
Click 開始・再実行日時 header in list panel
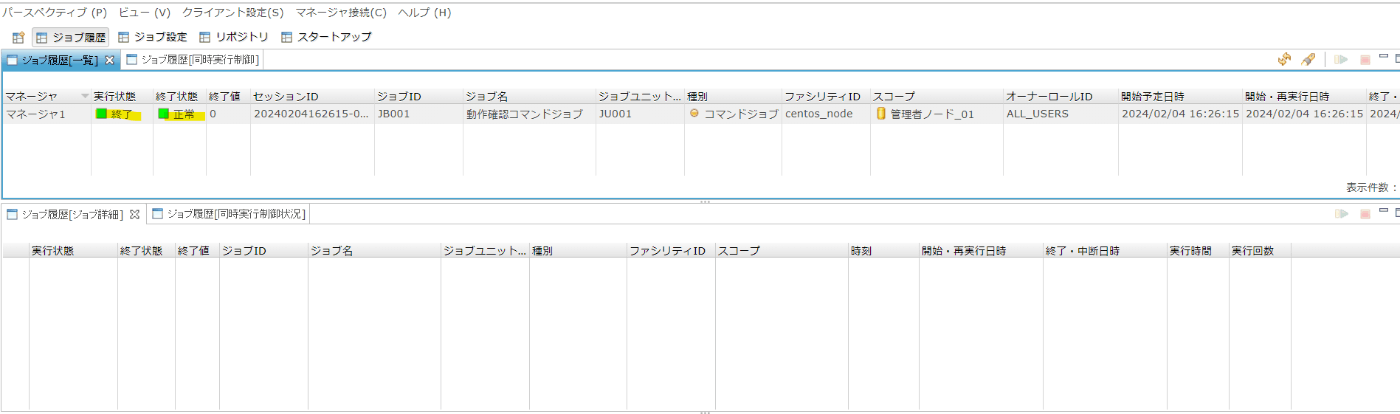1304,97
